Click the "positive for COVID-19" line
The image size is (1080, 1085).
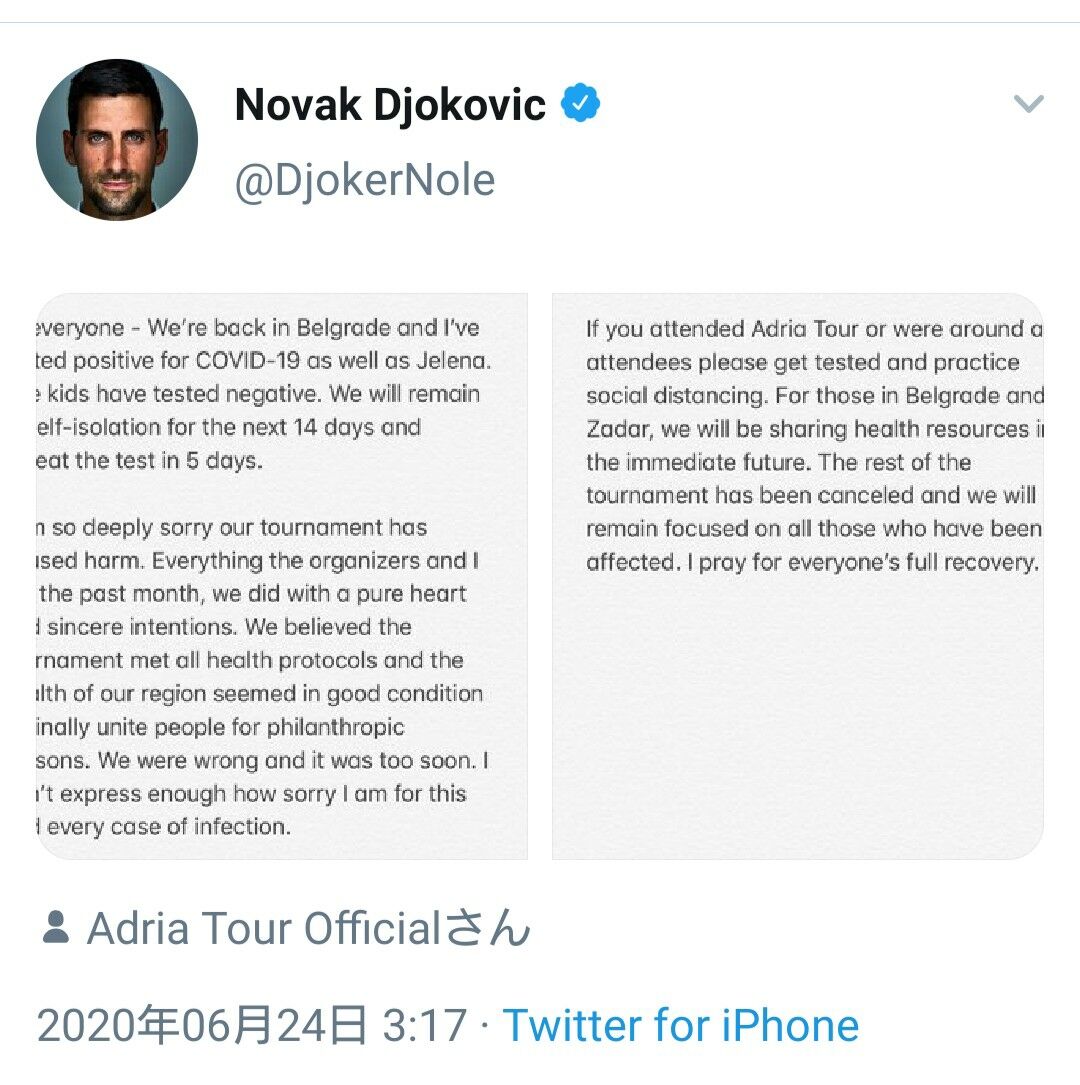(262, 361)
